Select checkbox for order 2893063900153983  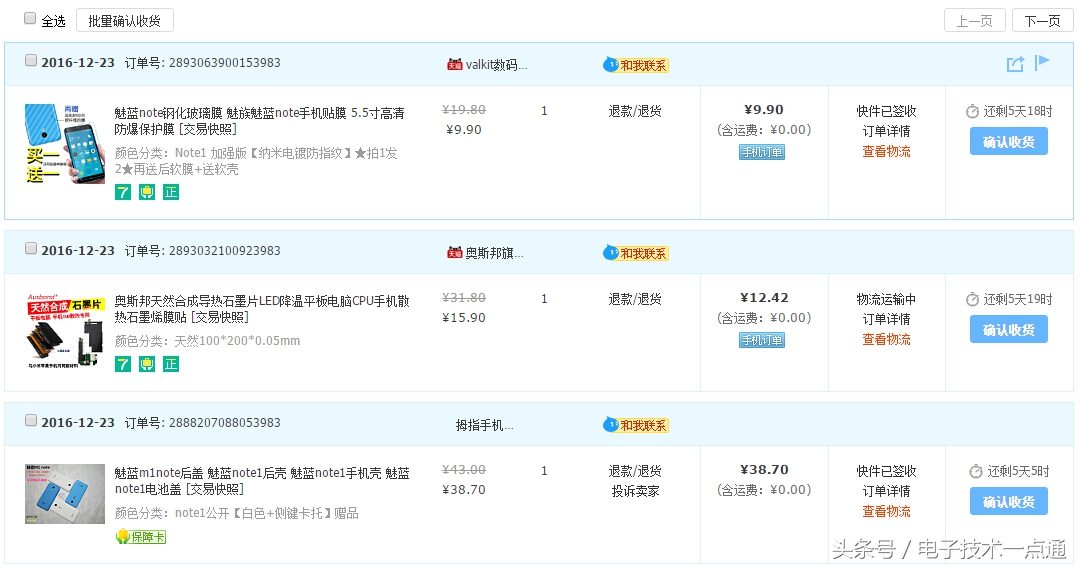coord(30,61)
